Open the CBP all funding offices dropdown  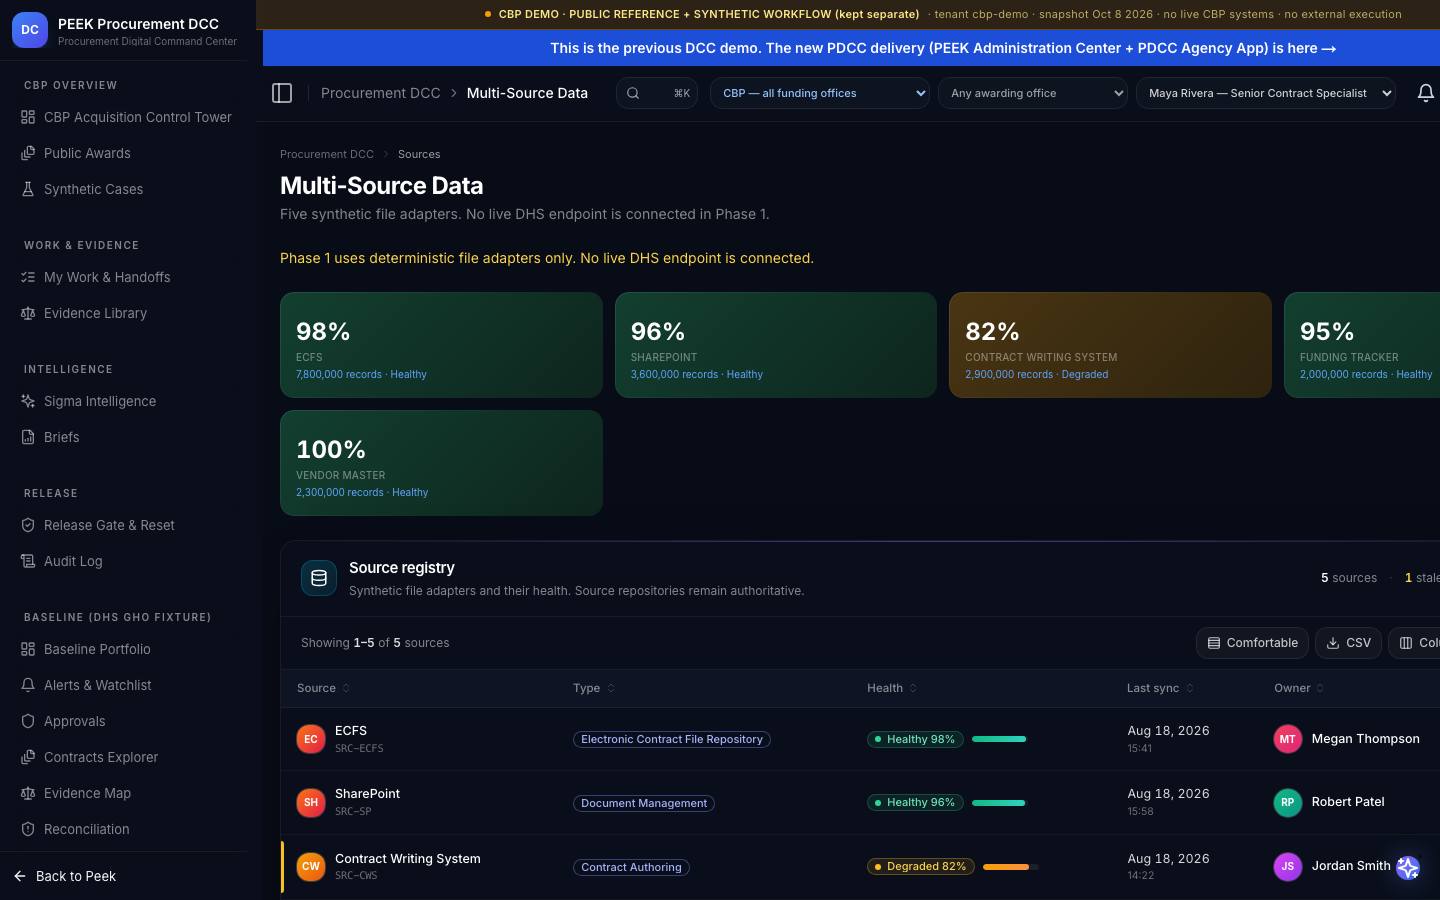tap(820, 93)
